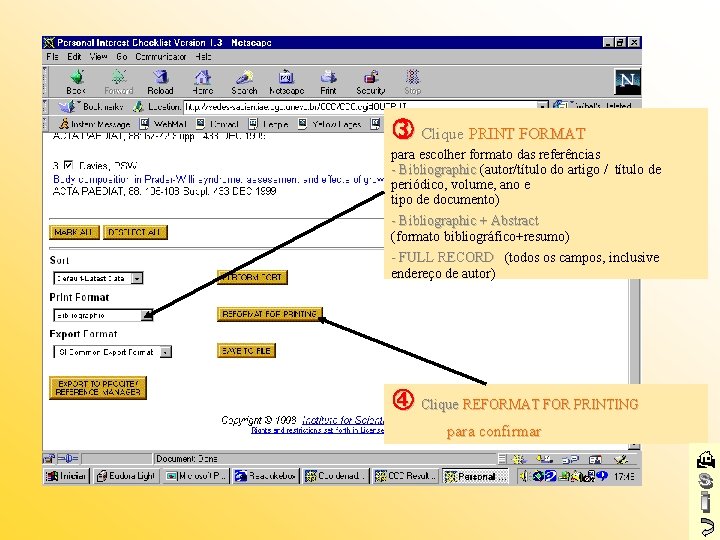The height and width of the screenshot is (540, 720).
Task: Click the status bar connection icon
Action: point(68,458)
